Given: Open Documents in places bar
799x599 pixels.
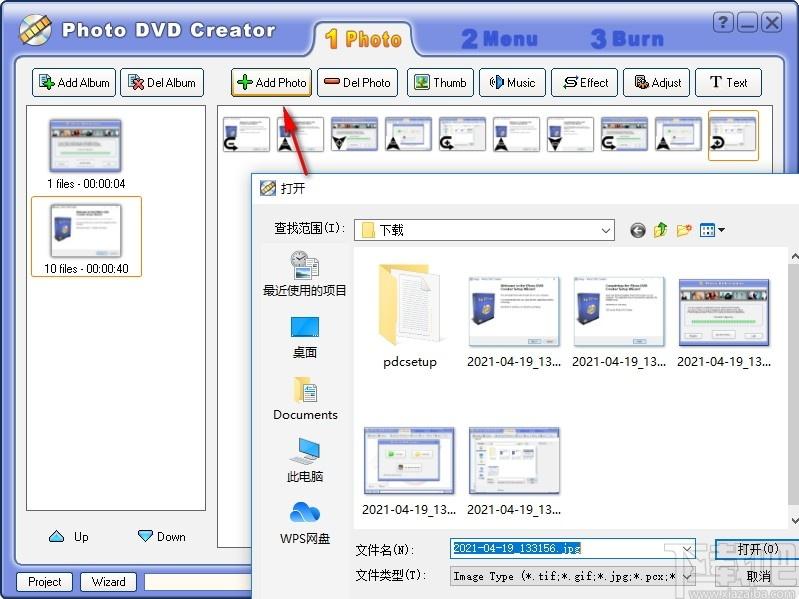Looking at the screenshot, I should click(305, 399).
